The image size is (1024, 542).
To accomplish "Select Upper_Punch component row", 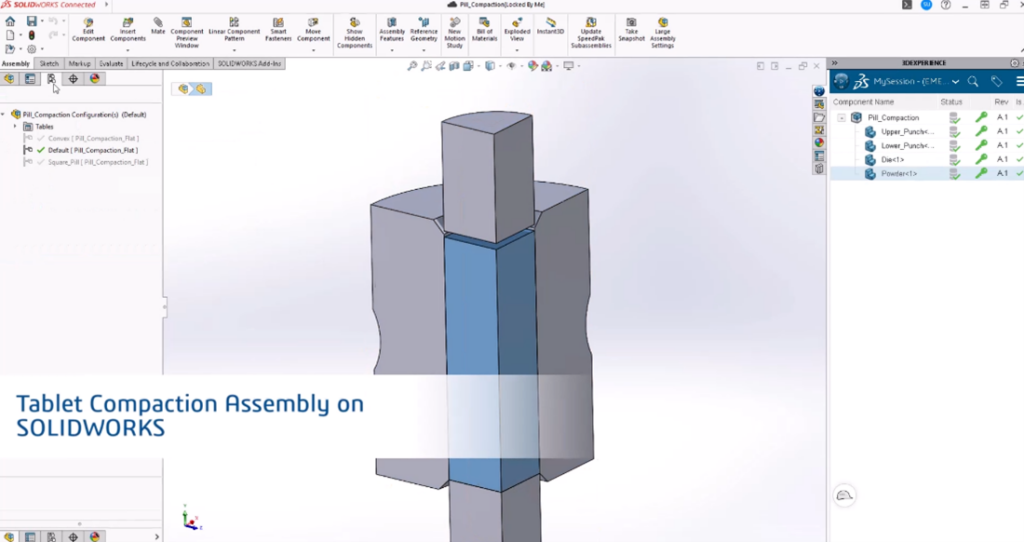I will 927,131.
